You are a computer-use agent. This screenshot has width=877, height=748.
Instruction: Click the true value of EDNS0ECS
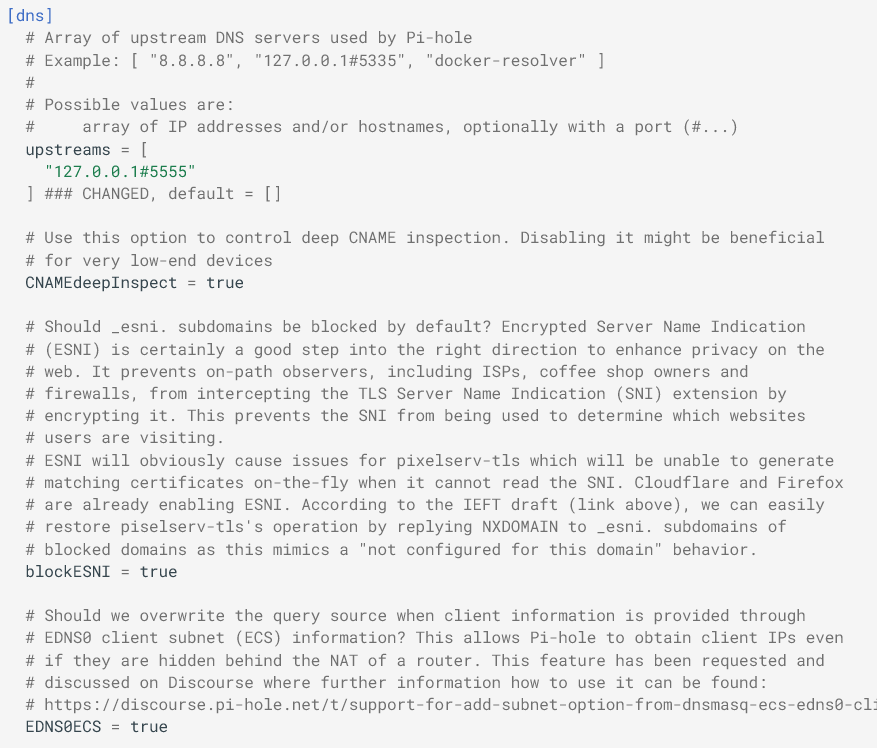[x=149, y=726]
